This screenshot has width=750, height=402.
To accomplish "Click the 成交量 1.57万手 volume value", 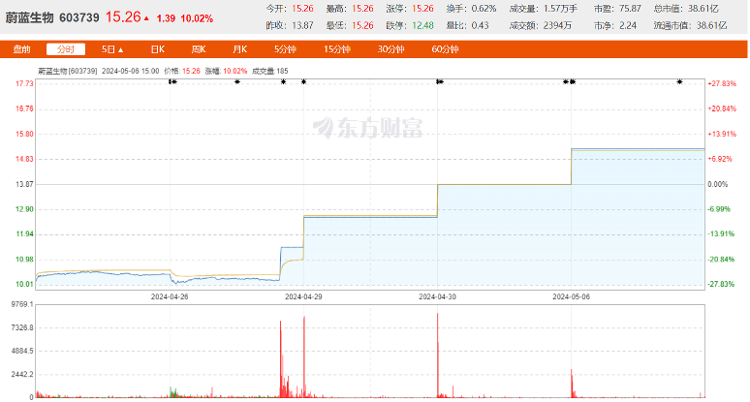I will pyautogui.click(x=561, y=9).
